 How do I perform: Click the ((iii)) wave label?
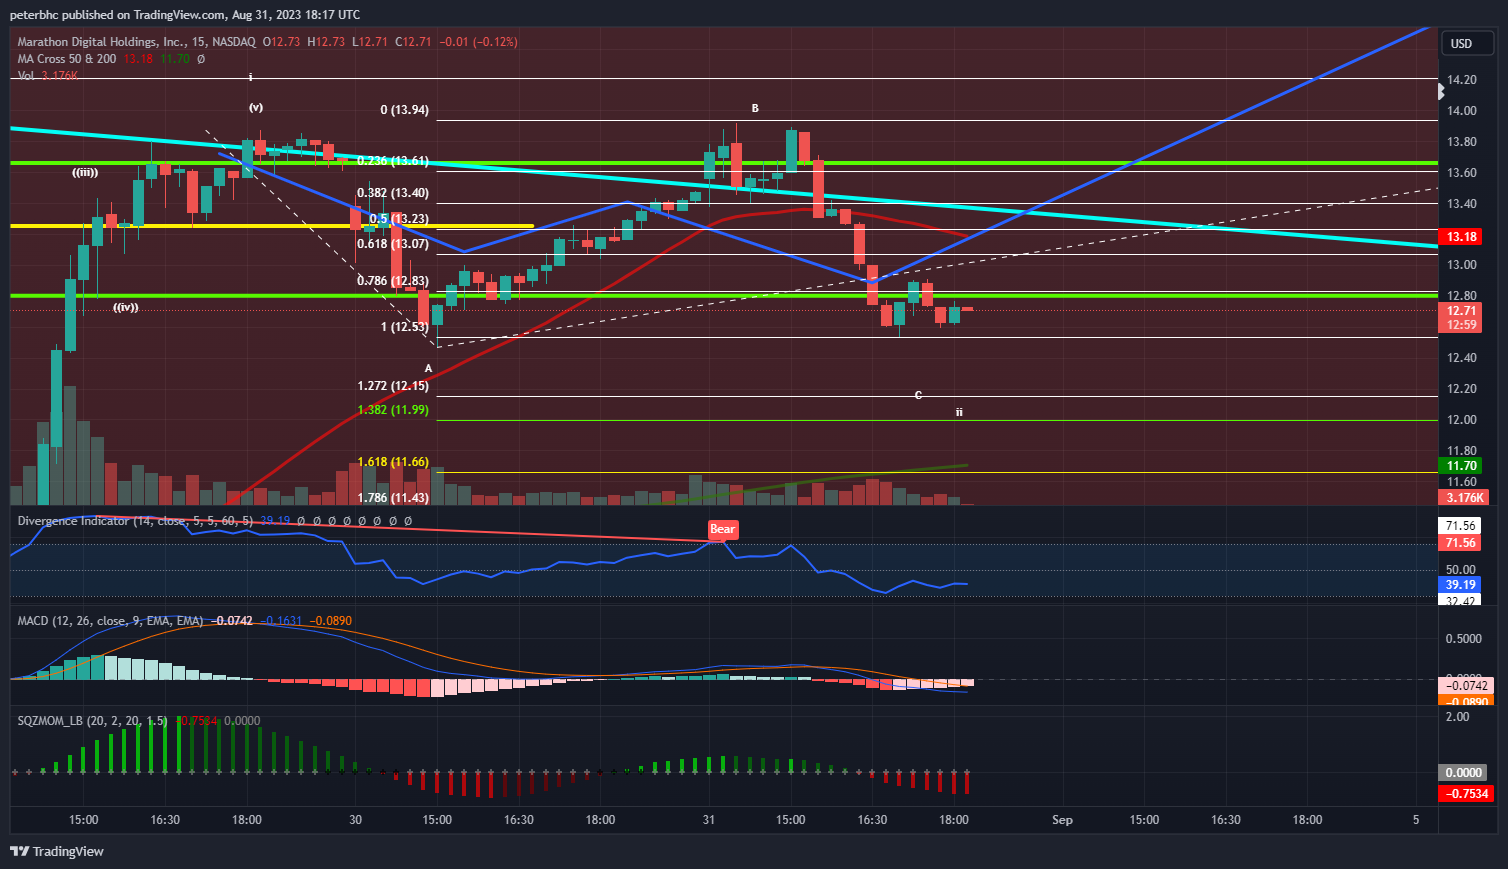[x=85, y=172]
